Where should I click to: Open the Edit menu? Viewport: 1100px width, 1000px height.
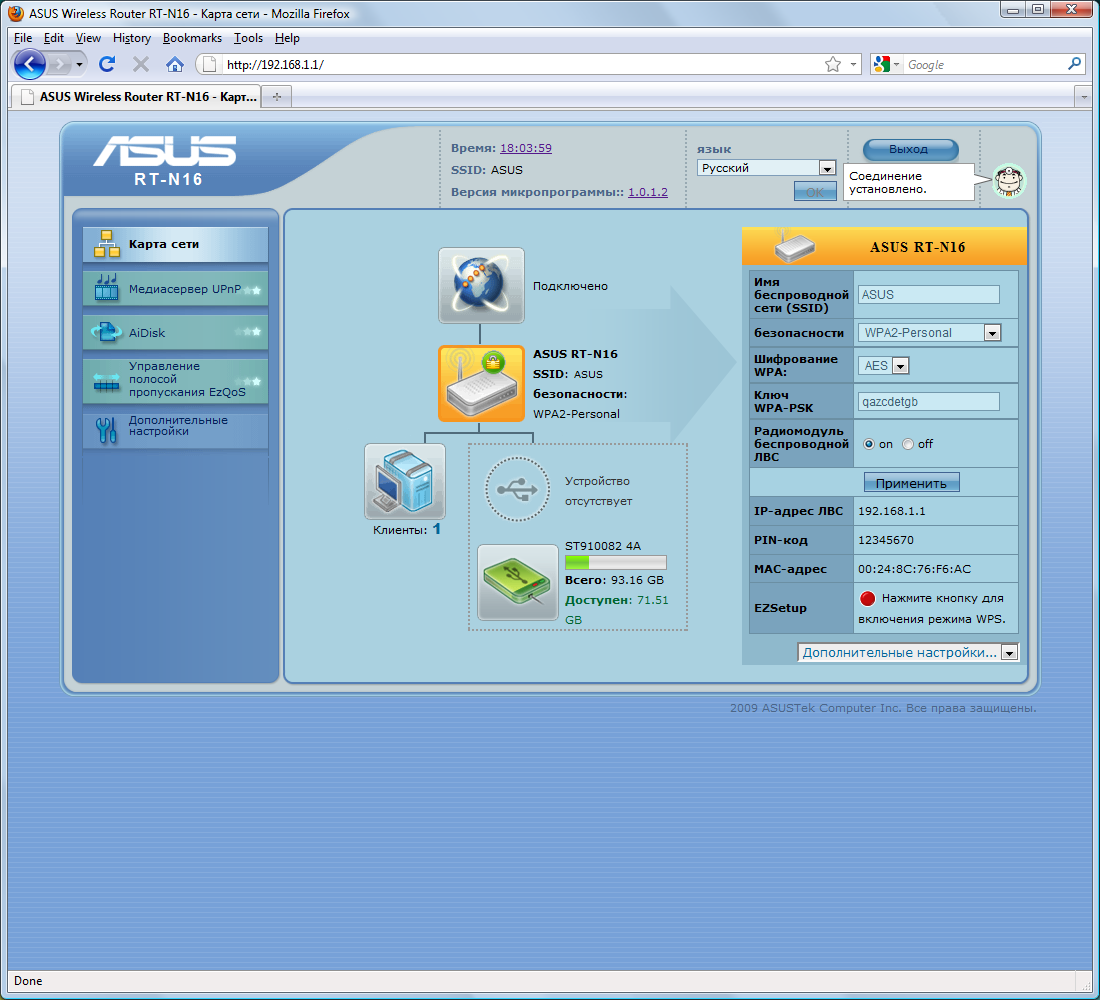coord(53,38)
